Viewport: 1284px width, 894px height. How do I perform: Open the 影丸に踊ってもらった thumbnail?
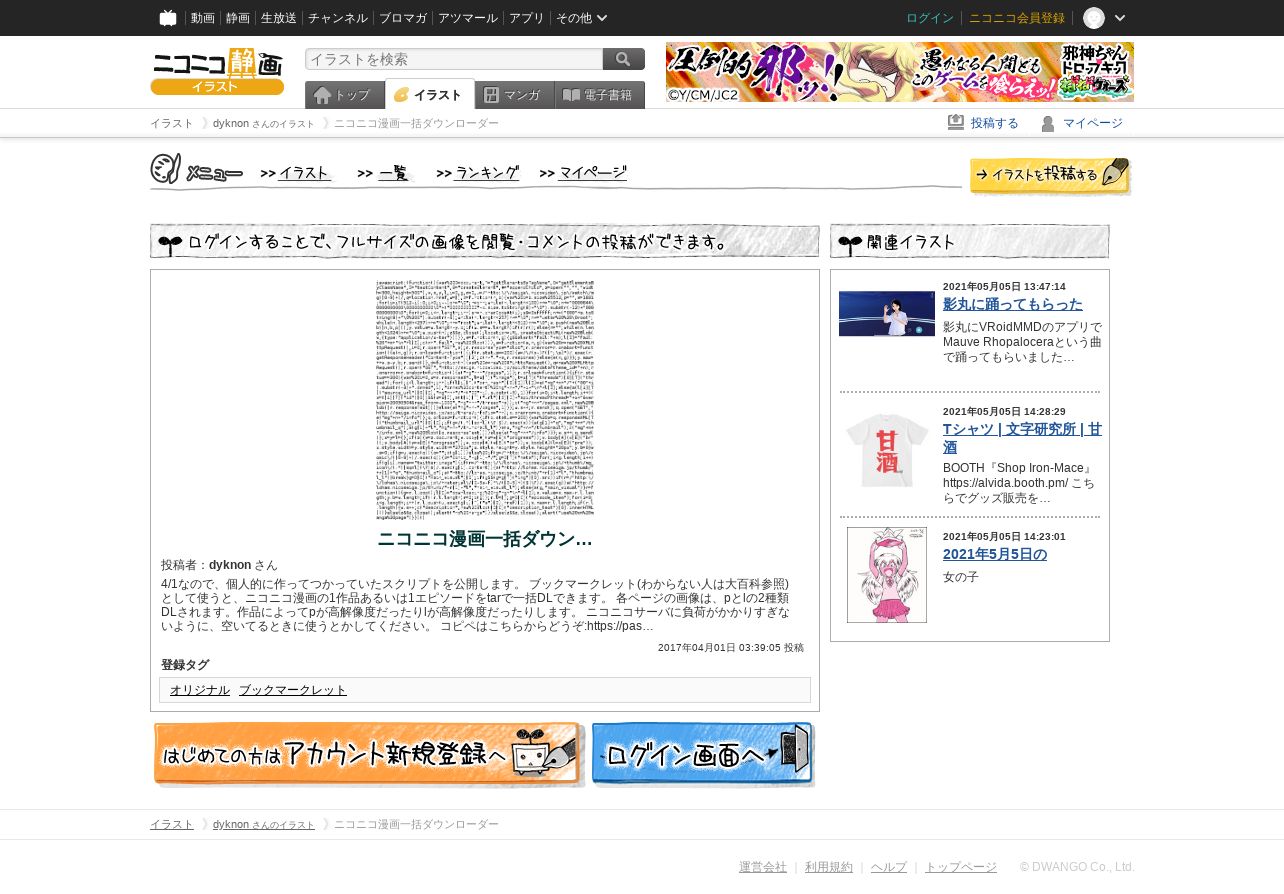pyautogui.click(x=887, y=313)
